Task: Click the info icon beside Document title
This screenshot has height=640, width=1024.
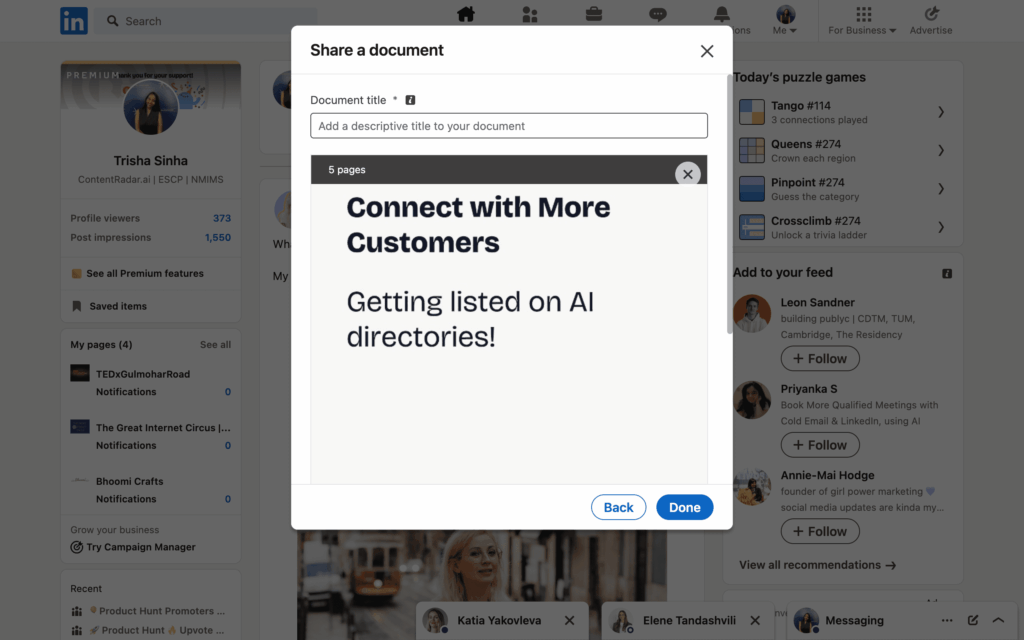Action: 410,100
